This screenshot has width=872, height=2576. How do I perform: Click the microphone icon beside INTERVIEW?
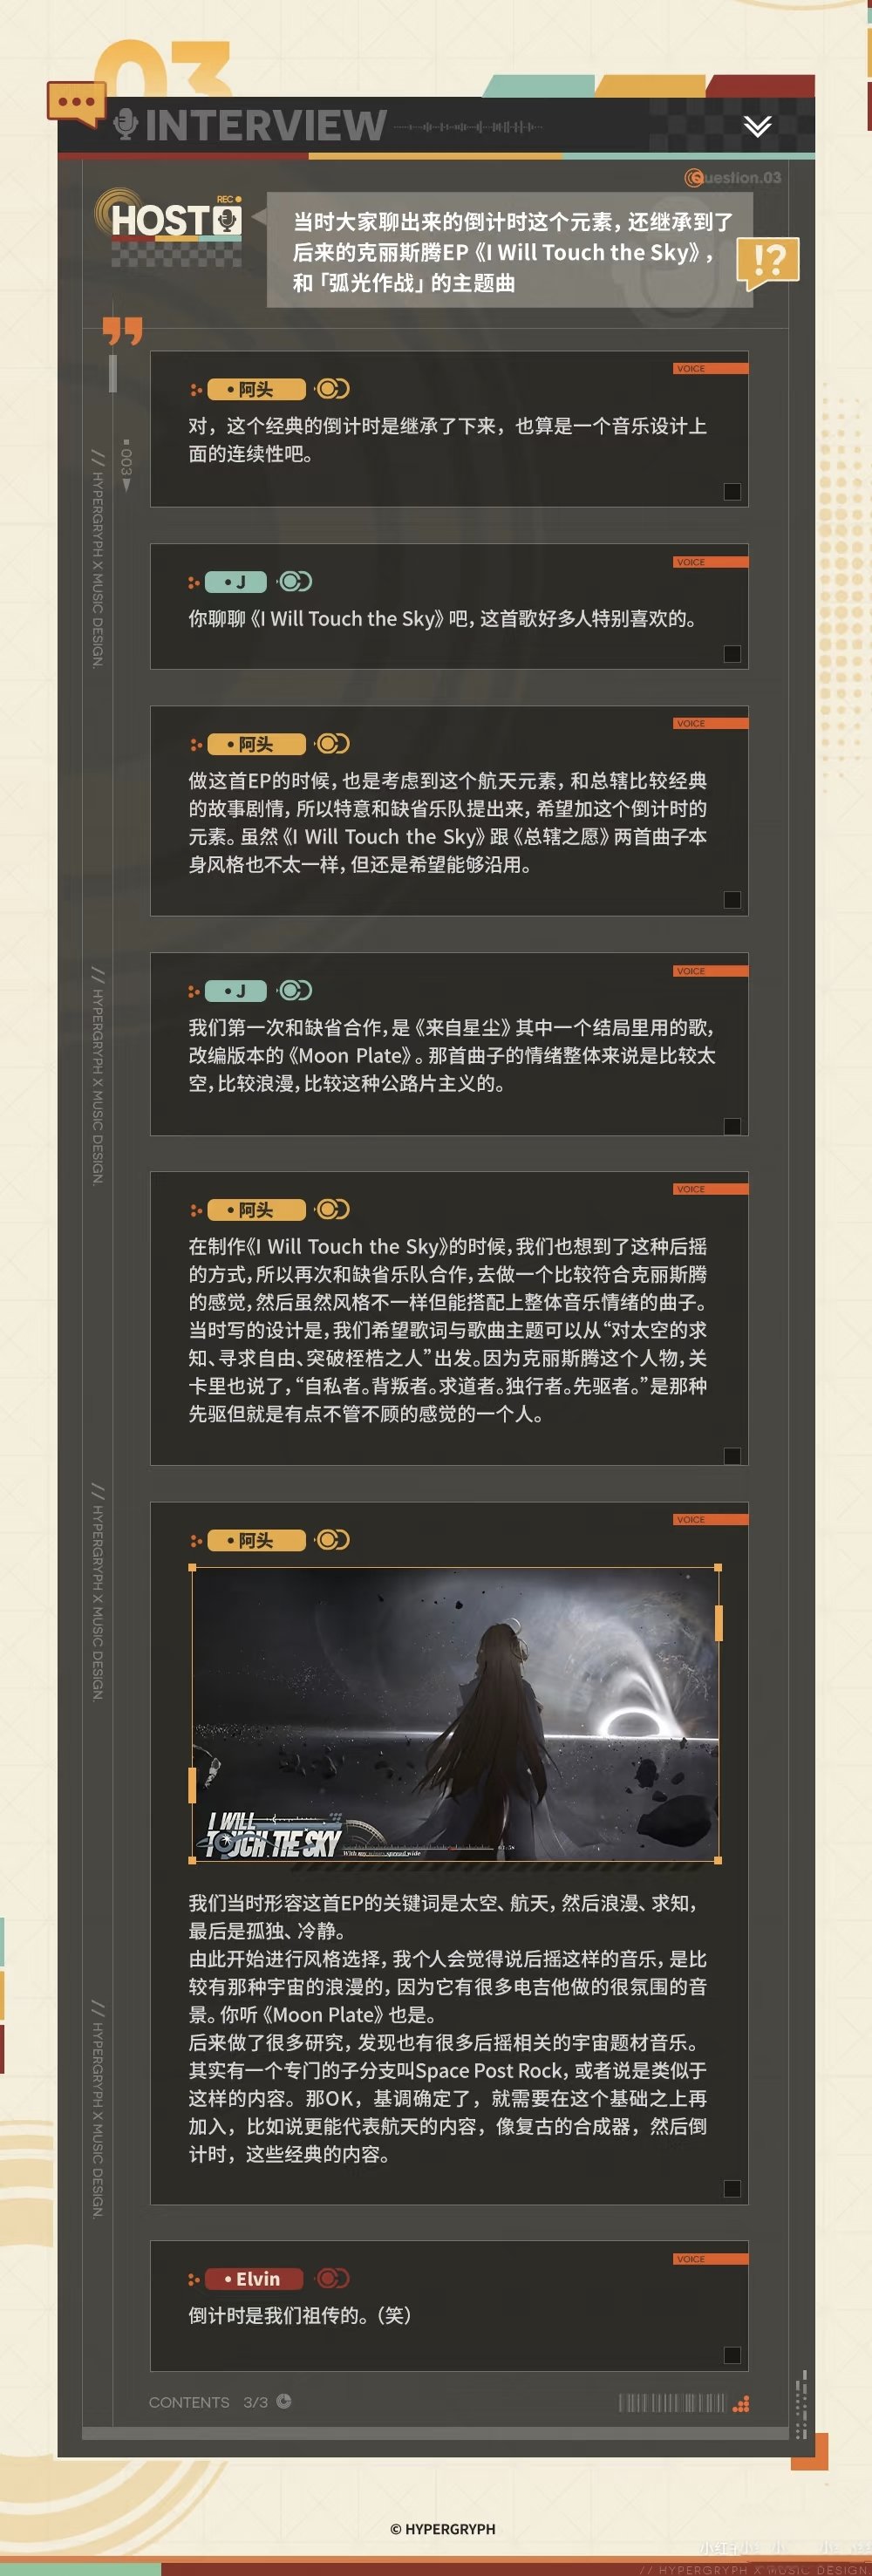[125, 125]
